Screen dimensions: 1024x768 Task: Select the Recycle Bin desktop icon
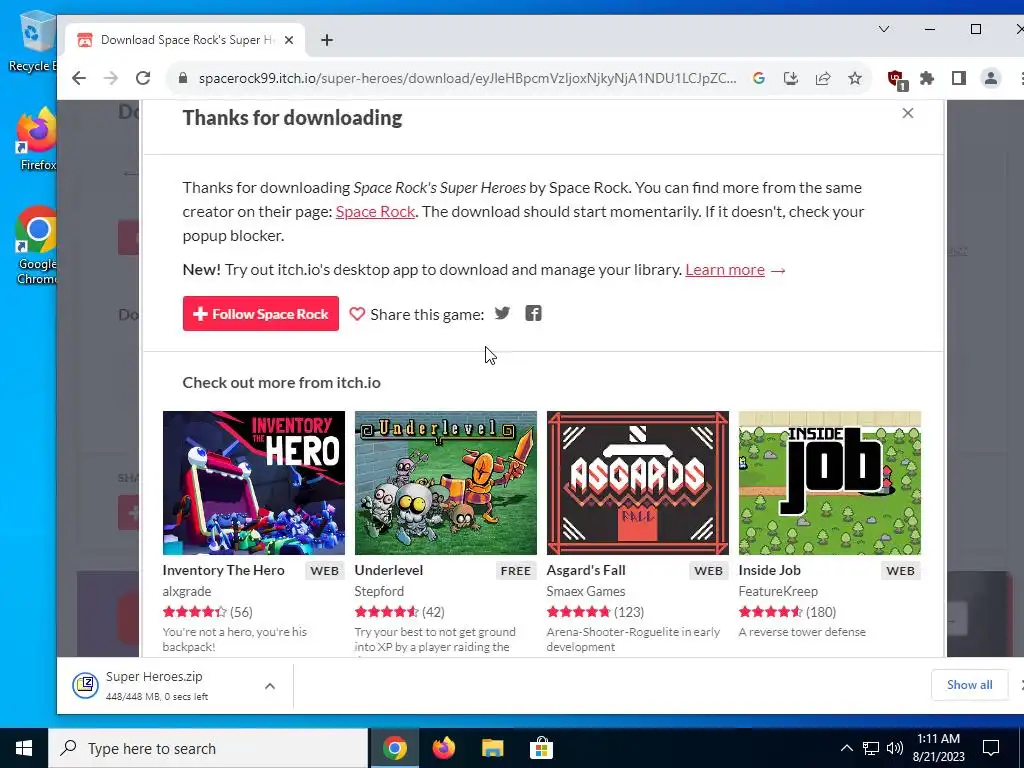point(33,41)
